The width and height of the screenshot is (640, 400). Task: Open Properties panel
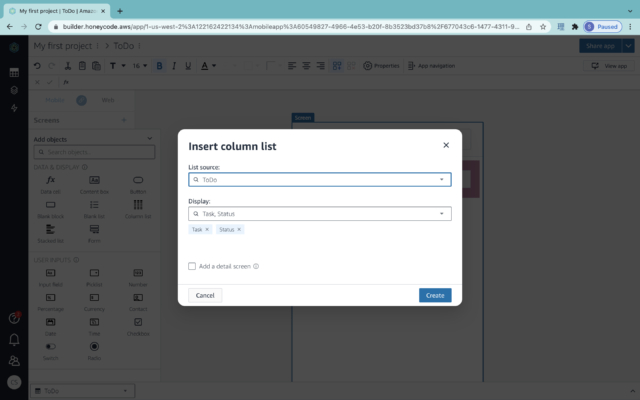[x=381, y=66]
